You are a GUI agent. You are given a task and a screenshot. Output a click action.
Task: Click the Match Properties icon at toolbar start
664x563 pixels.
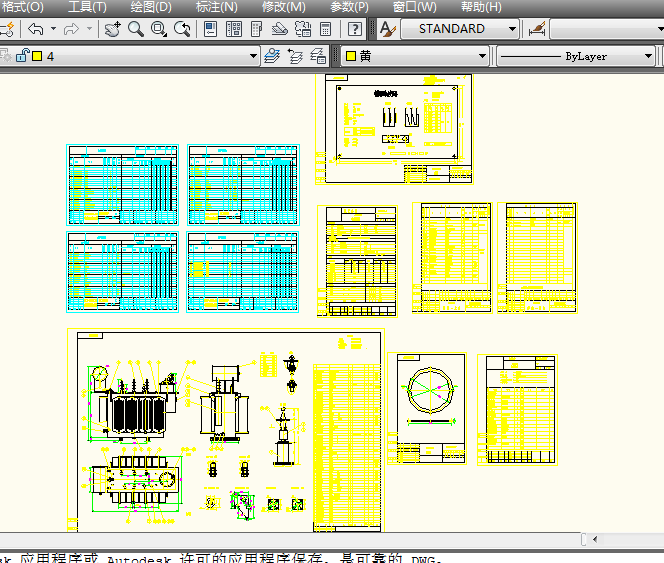[x=7, y=29]
